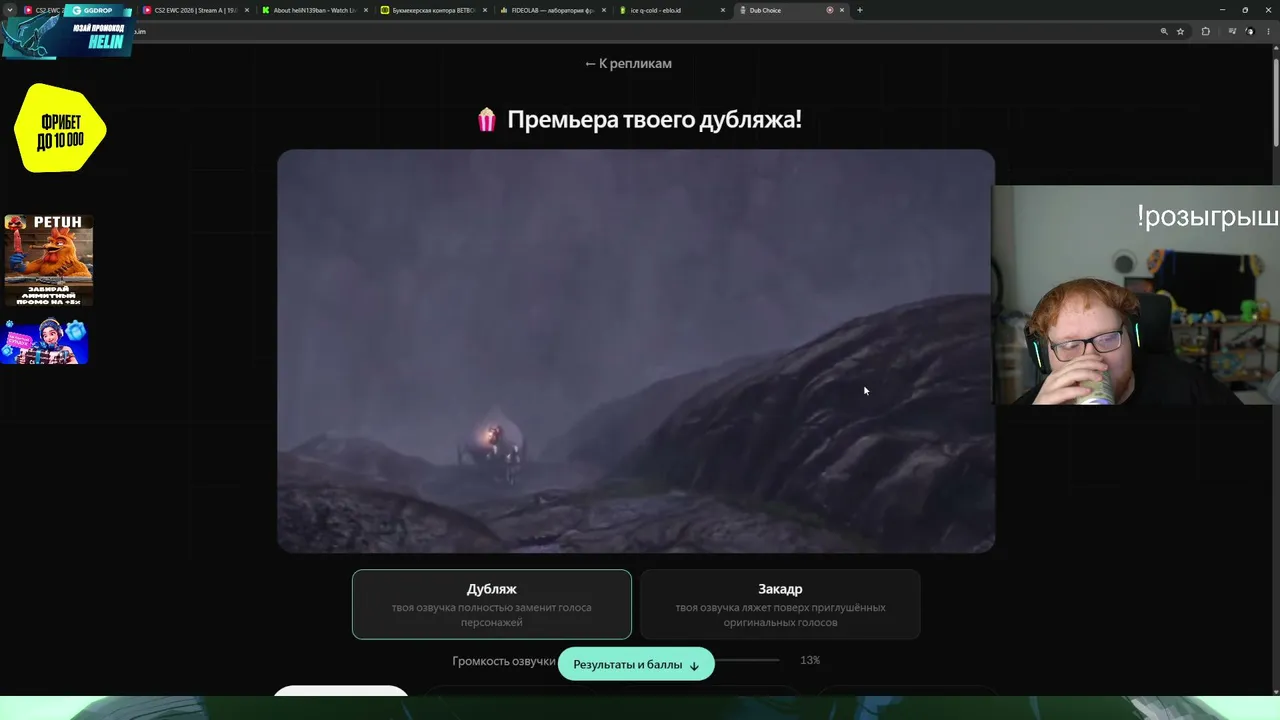Click the voiceover volume slider track

coord(747,660)
